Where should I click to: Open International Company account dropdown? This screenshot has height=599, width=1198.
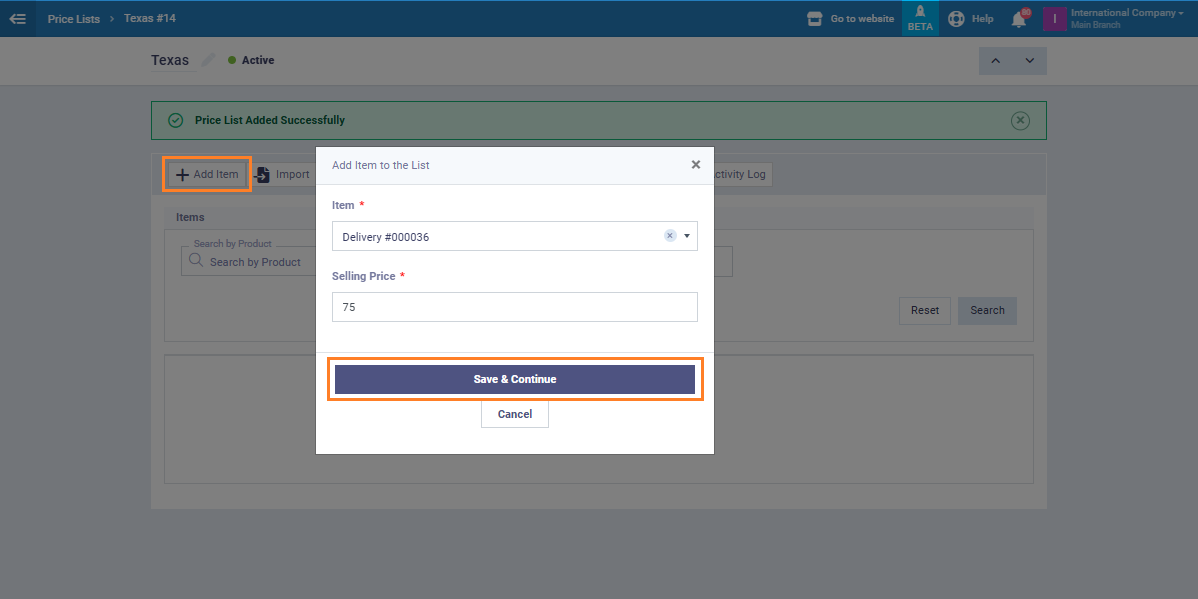(x=1125, y=18)
